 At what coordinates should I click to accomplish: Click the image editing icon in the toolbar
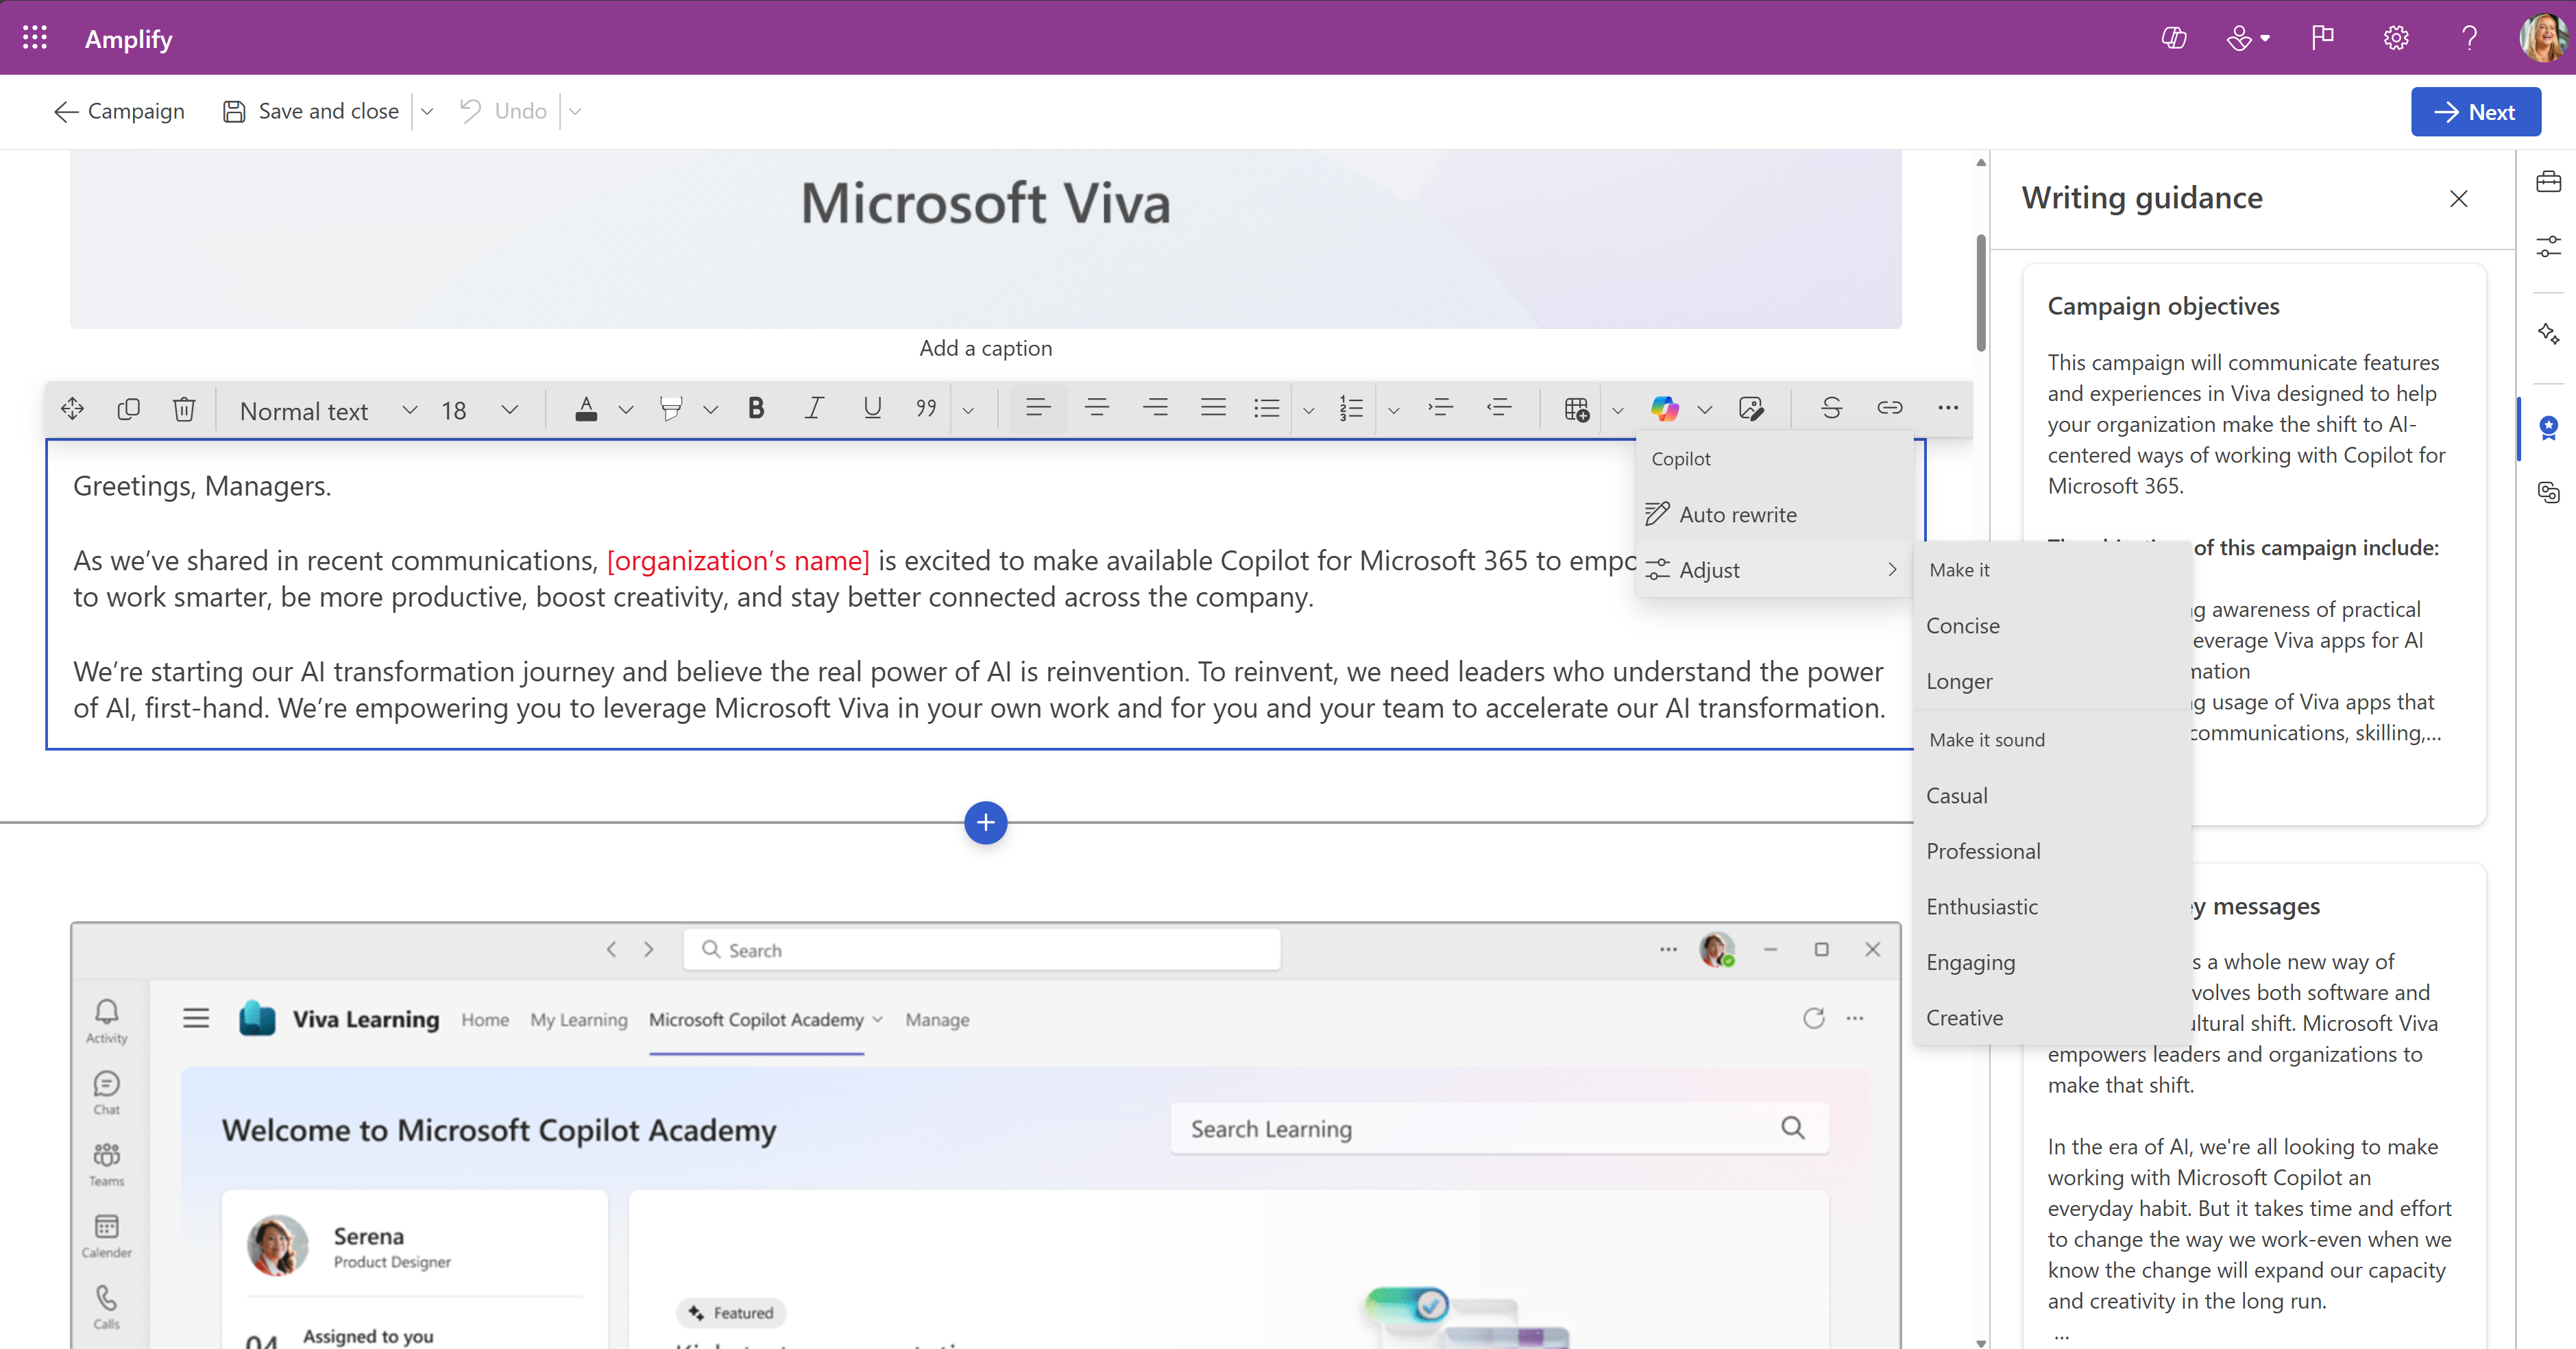click(x=1753, y=408)
